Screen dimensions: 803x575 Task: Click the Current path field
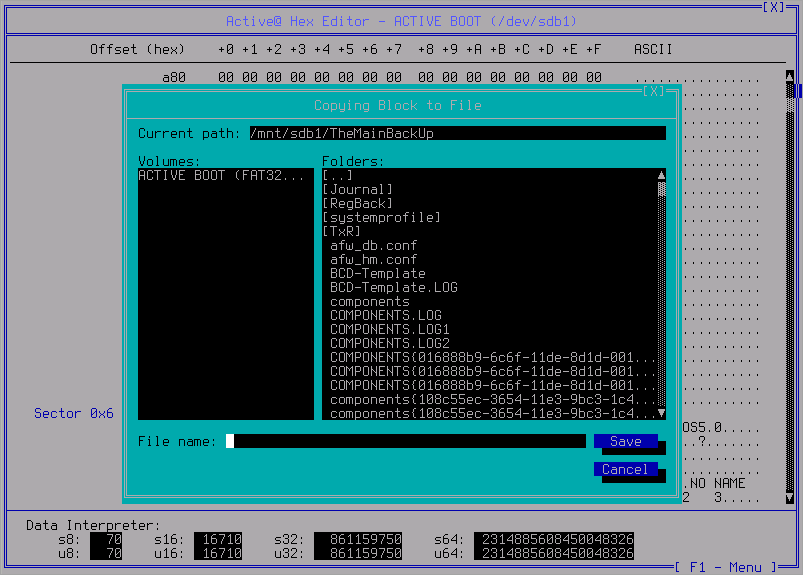[458, 133]
